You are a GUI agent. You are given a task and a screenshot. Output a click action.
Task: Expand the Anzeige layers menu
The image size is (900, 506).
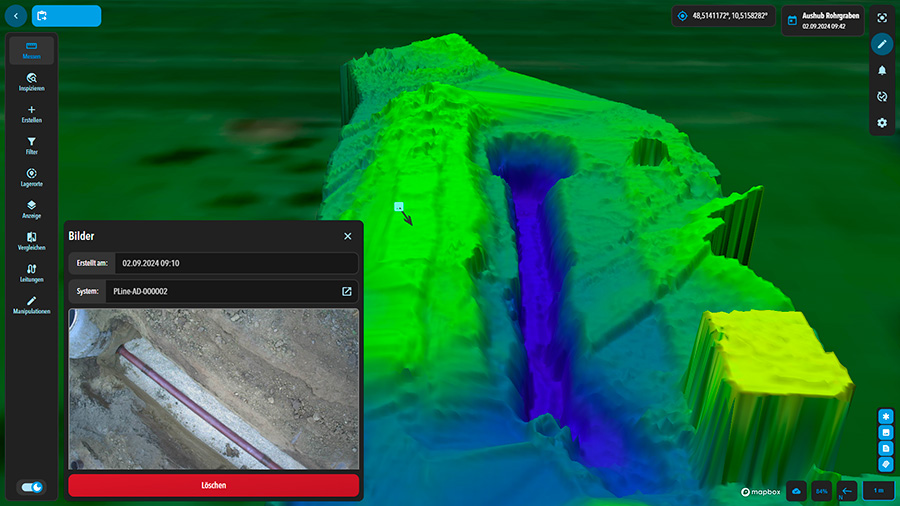[31, 209]
